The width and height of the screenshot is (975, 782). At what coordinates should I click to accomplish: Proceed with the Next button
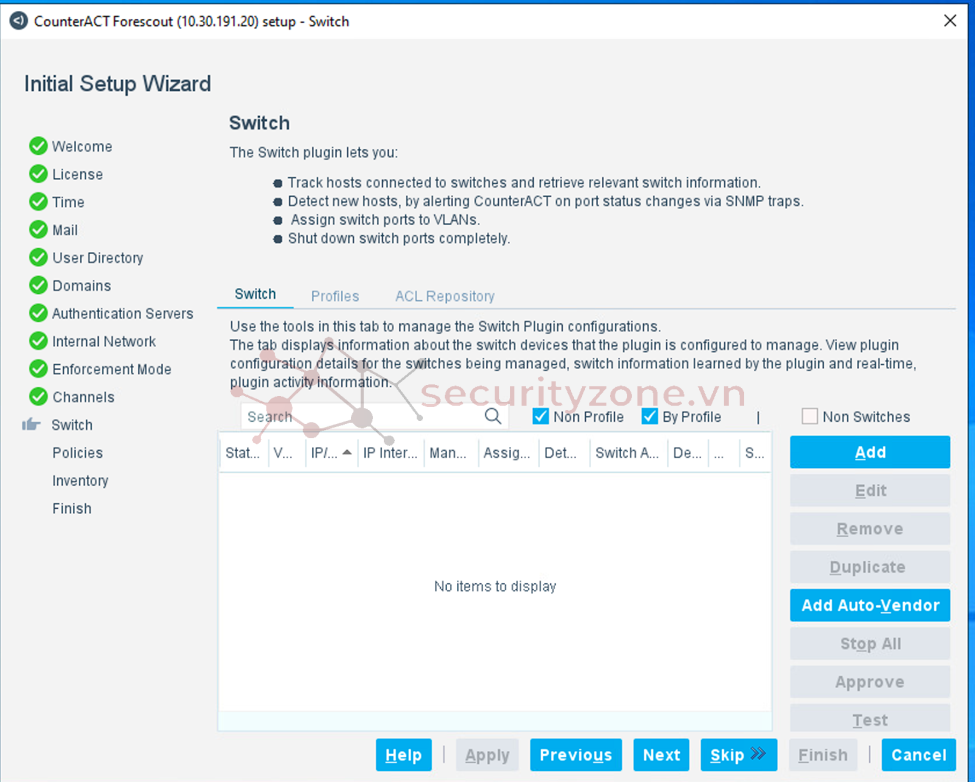click(661, 755)
